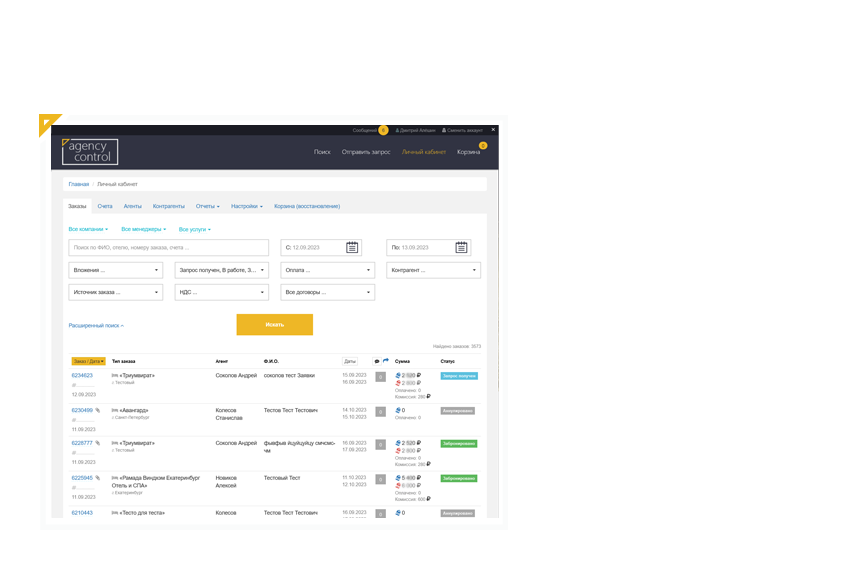Viewport: 860px width, 584px height.
Task: Click the Аннулировано status of order 6230499
Action: click(x=458, y=411)
